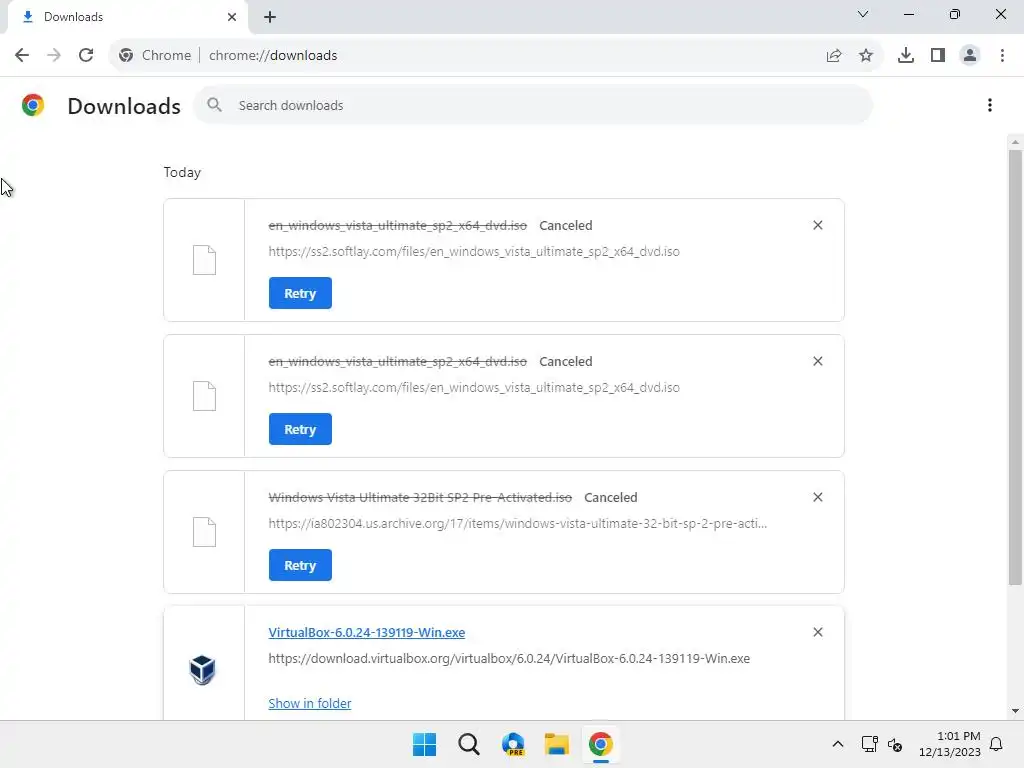1024x768 pixels.
Task: Remove Windows Vista Ultimate 32Bit entry from list
Action: coord(818,497)
